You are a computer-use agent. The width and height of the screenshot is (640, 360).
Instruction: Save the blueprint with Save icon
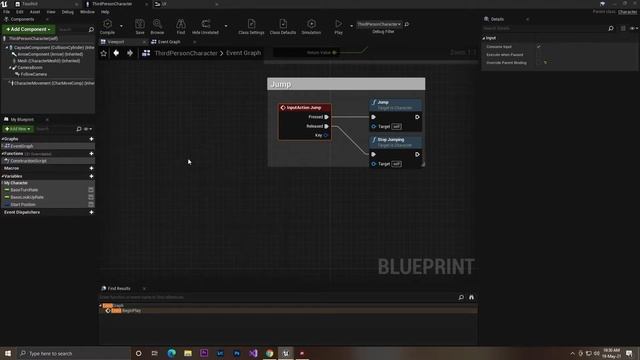tap(140, 24)
